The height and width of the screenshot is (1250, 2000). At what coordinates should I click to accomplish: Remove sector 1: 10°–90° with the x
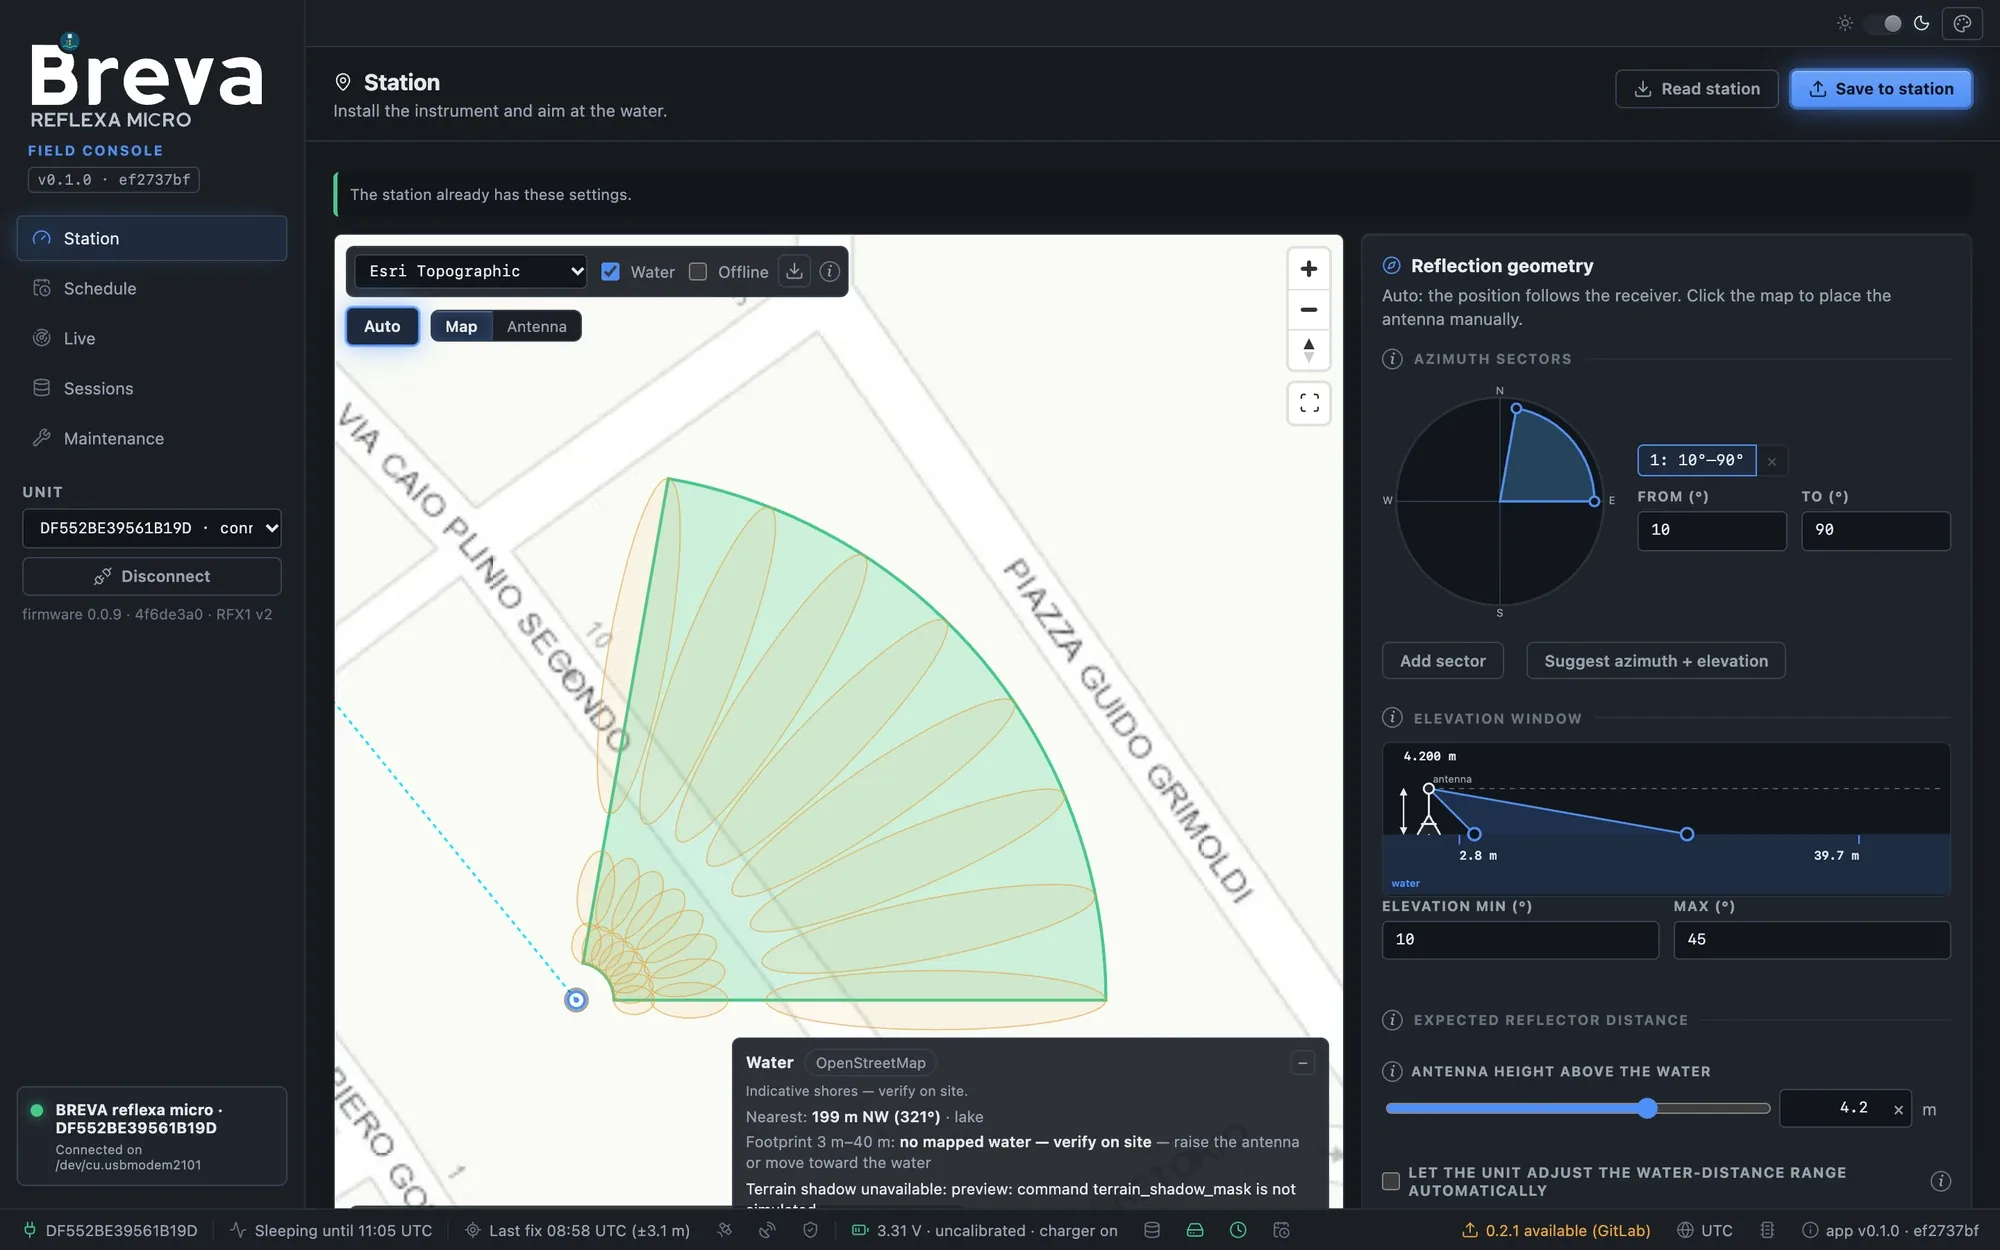pos(1772,461)
